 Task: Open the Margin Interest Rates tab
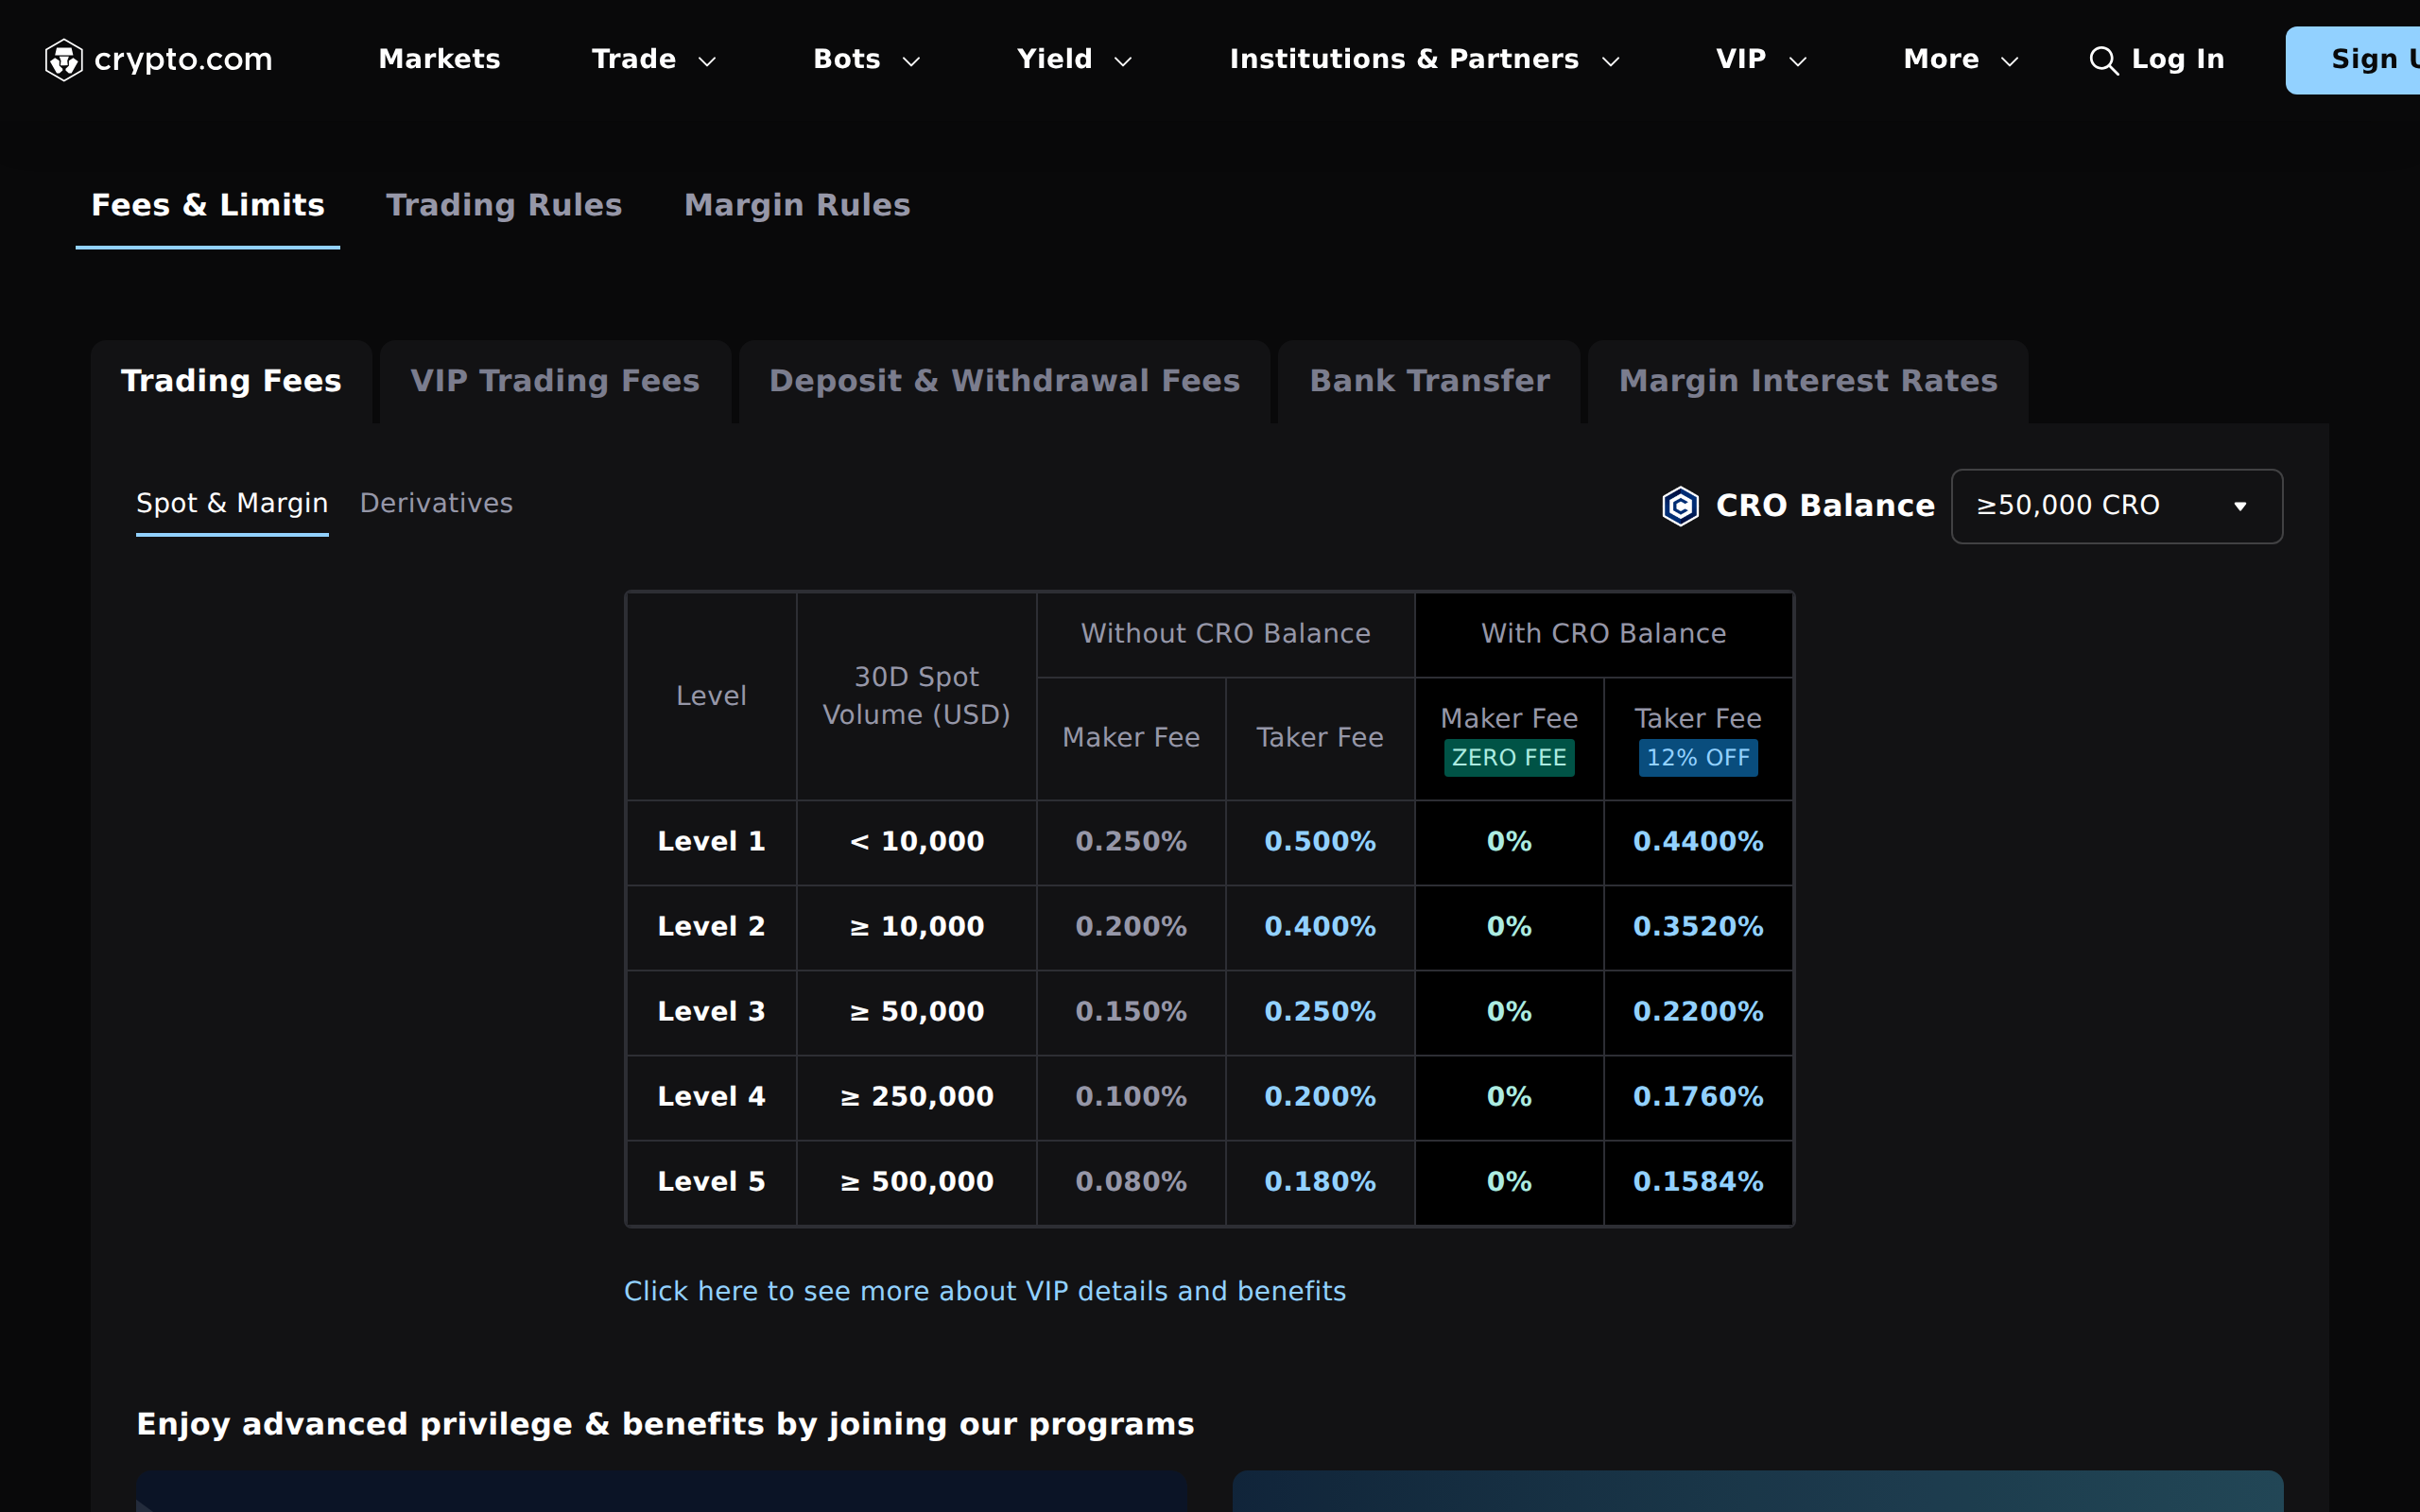(1808, 381)
